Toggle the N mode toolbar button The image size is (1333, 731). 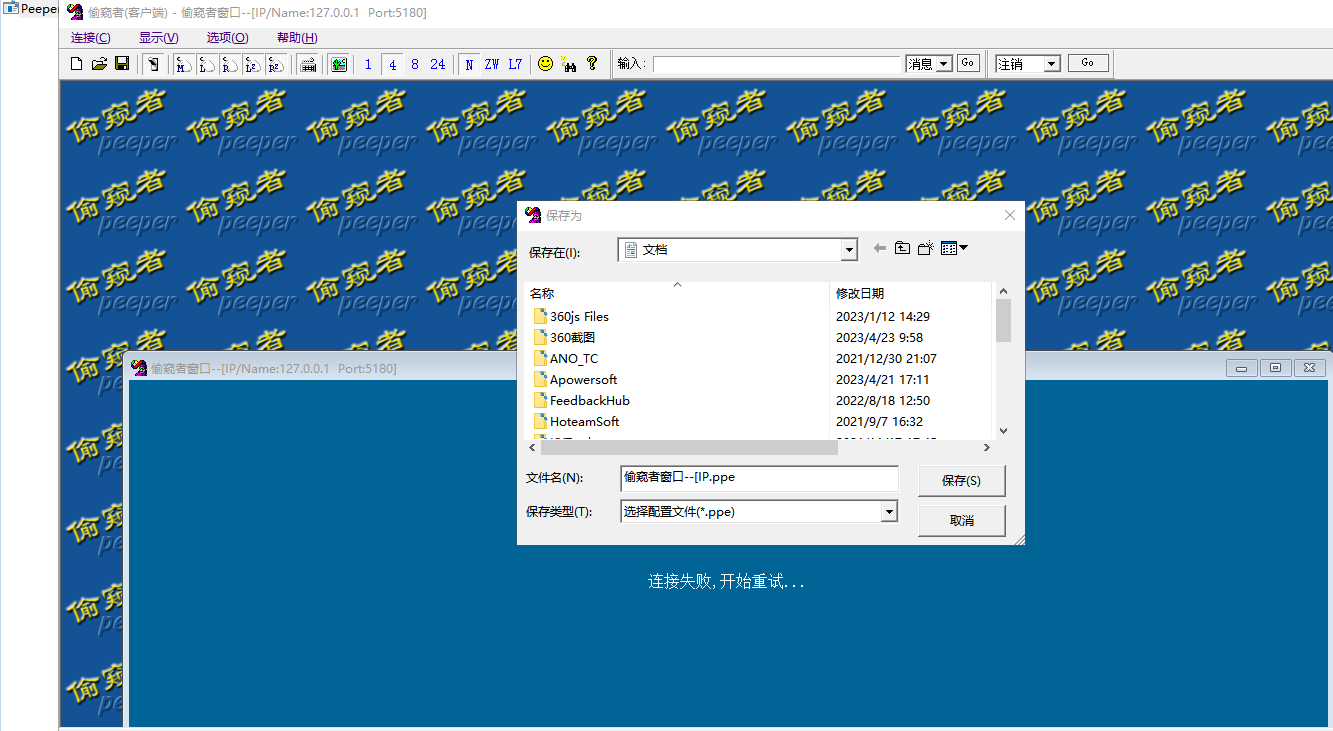click(x=469, y=64)
